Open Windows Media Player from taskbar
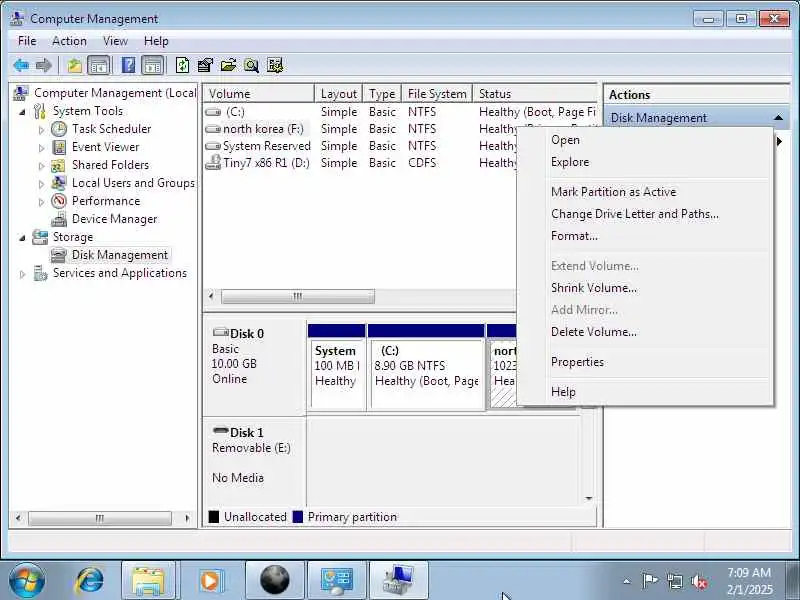Screen dimensions: 800x600 click(210, 580)
